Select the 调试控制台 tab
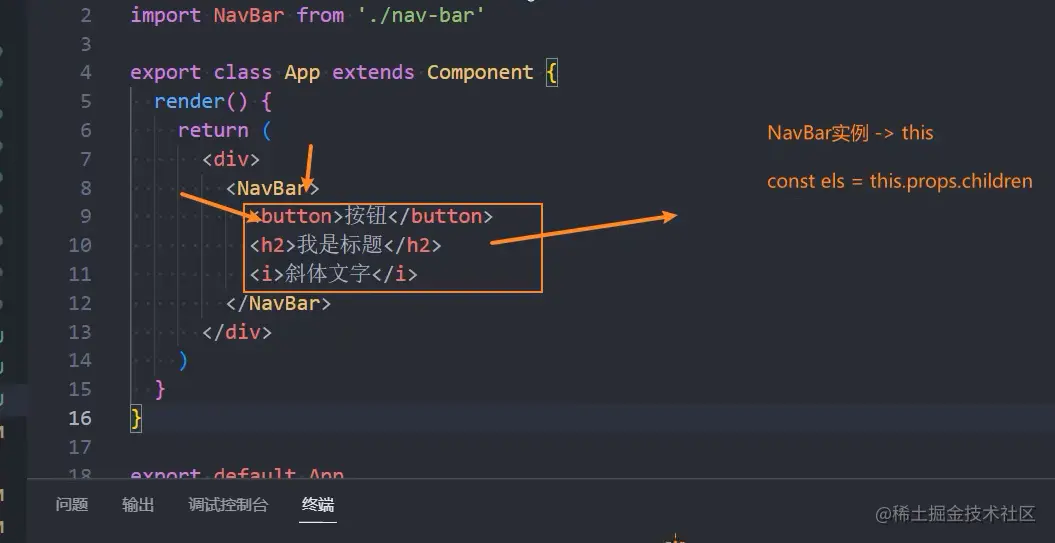1055x543 pixels. [228, 505]
